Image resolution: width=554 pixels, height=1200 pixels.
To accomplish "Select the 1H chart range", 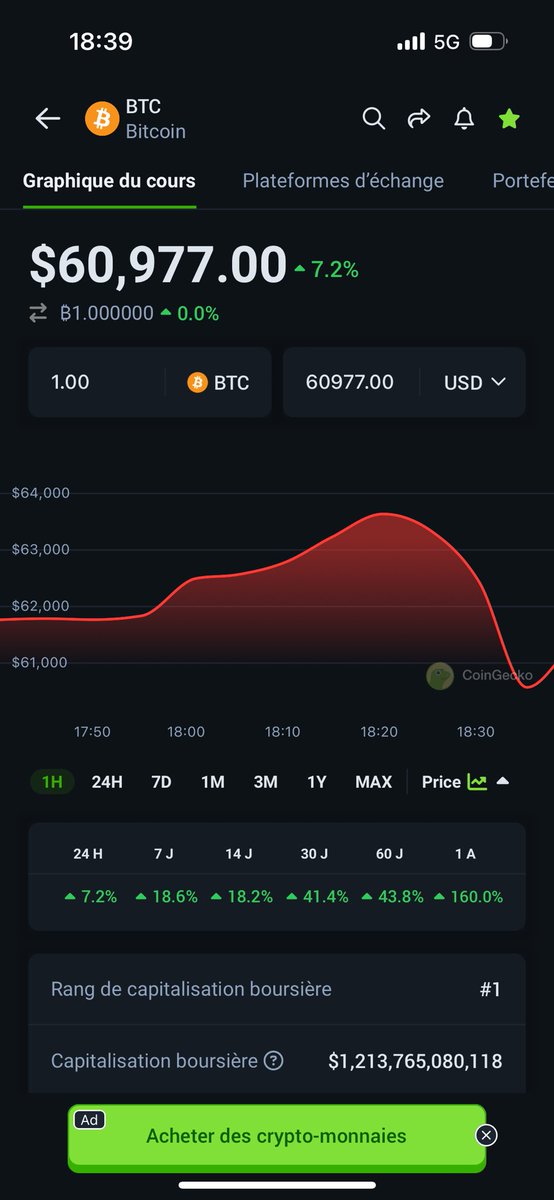I will click(x=52, y=782).
